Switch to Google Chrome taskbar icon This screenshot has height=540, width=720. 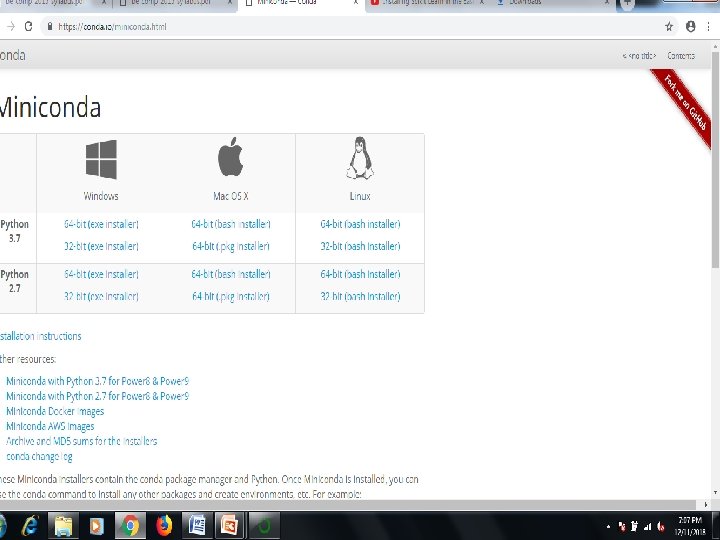(130, 525)
